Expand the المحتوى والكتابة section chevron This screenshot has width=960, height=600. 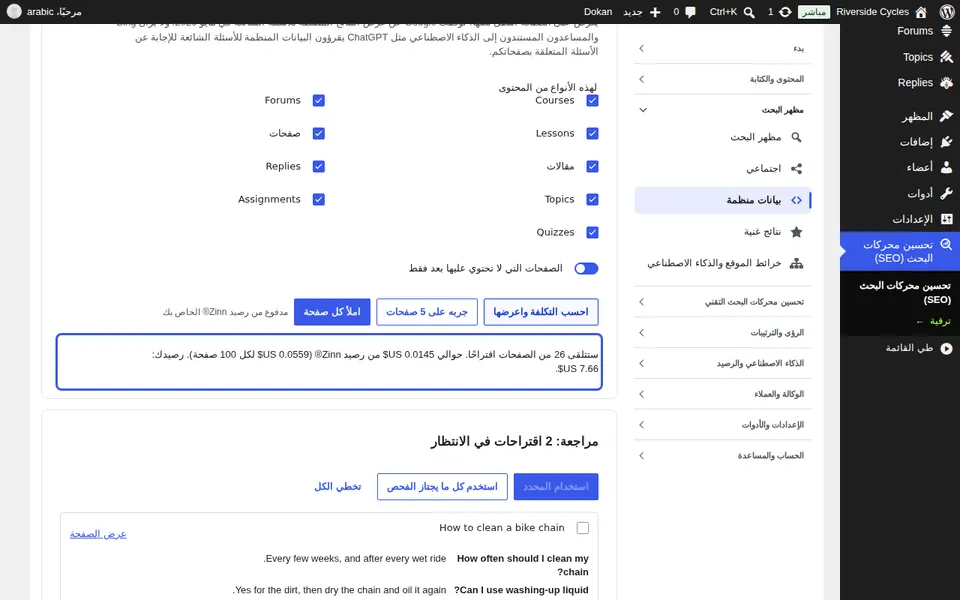click(642, 78)
